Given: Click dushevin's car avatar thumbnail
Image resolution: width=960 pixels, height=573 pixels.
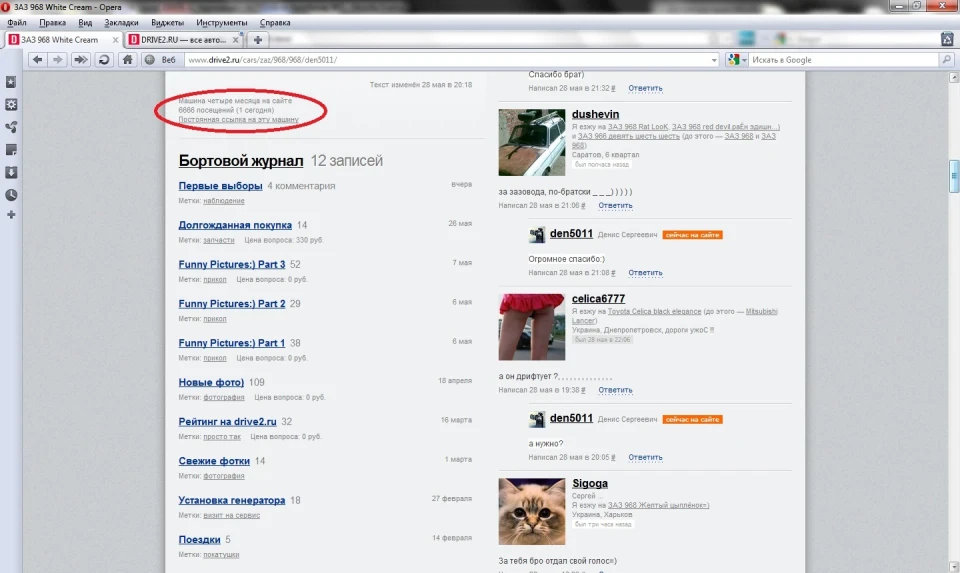Looking at the screenshot, I should pyautogui.click(x=531, y=143).
